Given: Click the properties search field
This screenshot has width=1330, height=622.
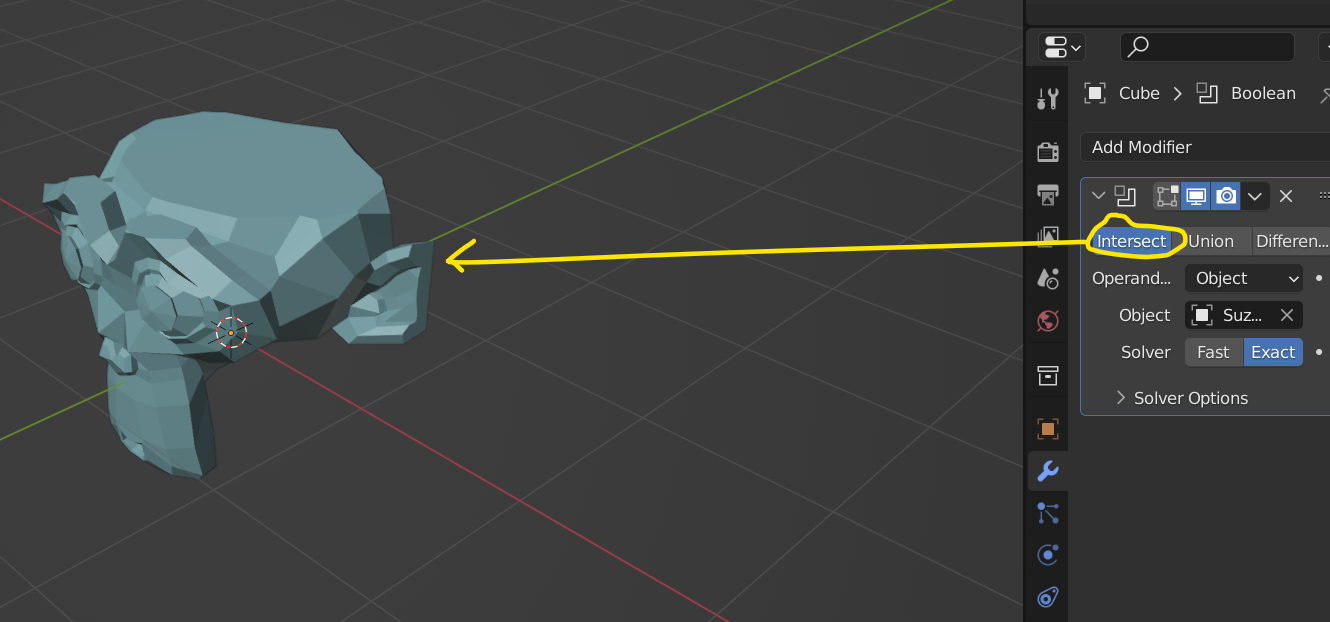Looking at the screenshot, I should 1207,46.
